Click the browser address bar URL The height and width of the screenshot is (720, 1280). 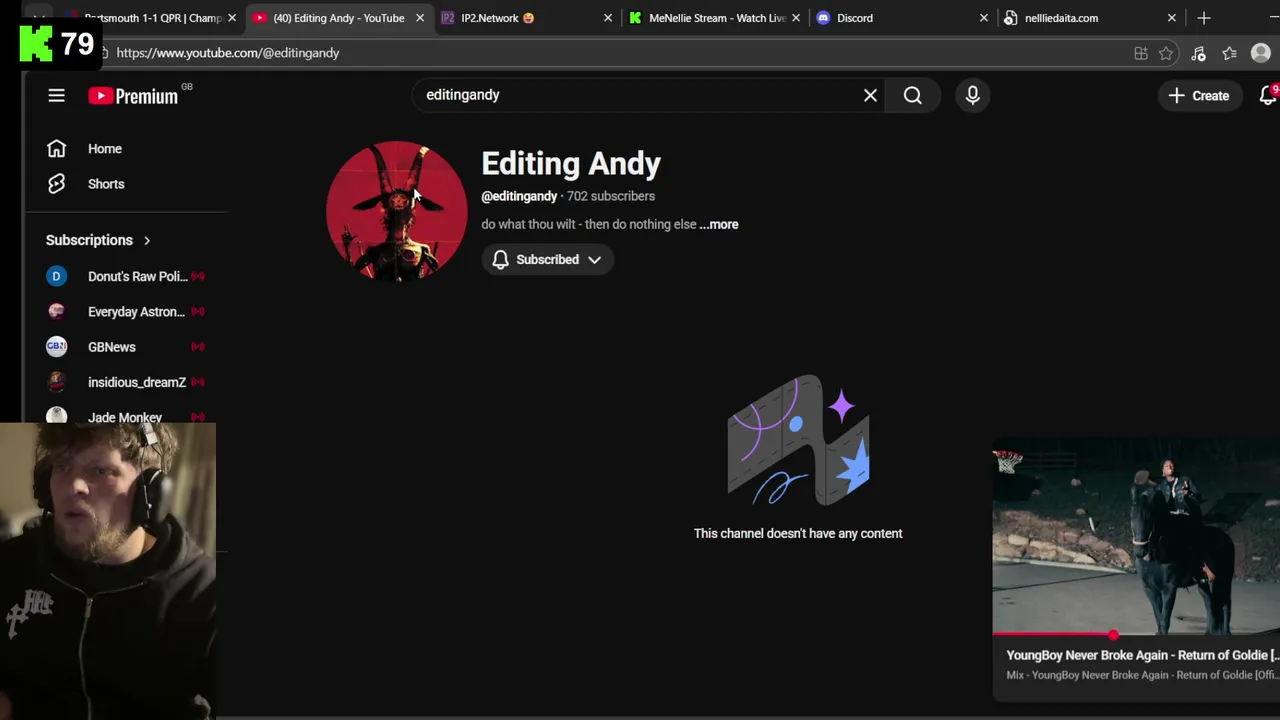point(228,53)
